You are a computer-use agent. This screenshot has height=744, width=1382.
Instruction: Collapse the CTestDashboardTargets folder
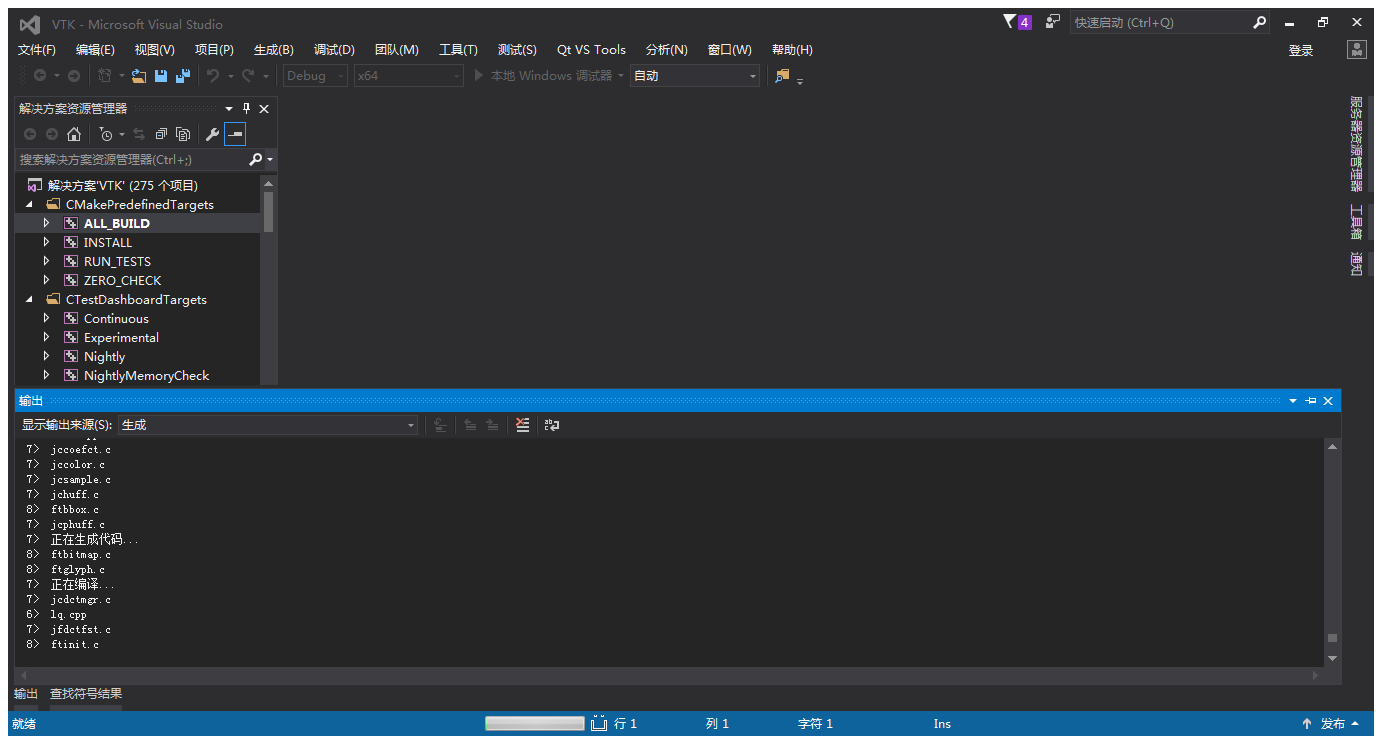pos(29,299)
